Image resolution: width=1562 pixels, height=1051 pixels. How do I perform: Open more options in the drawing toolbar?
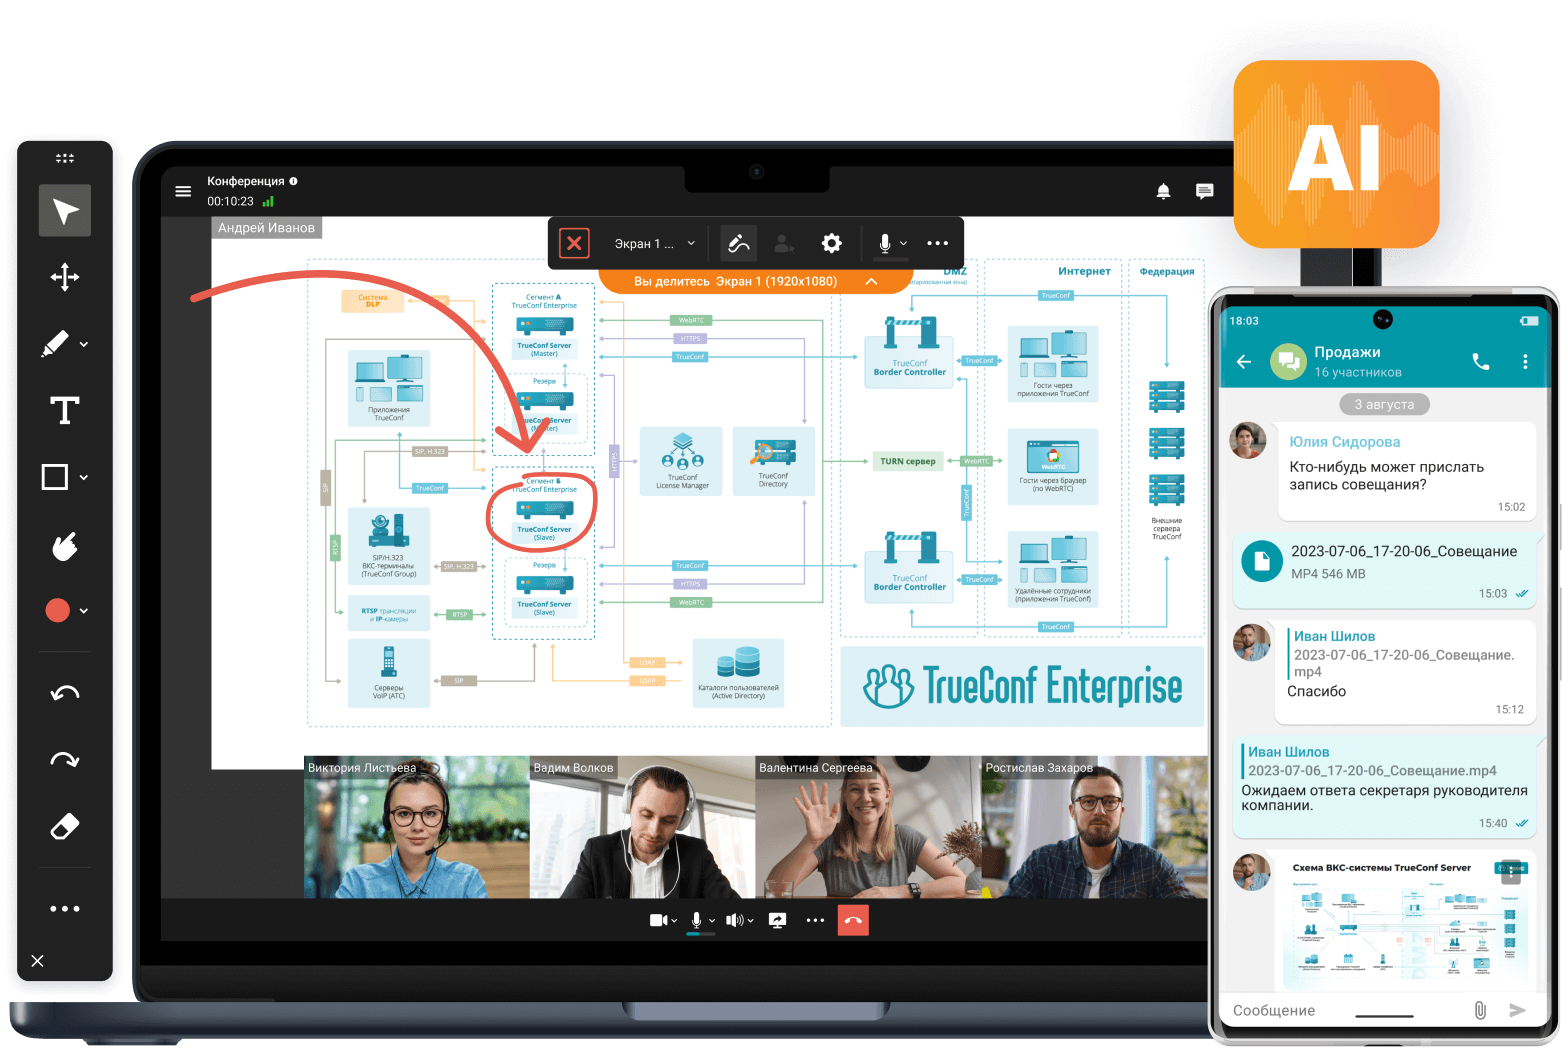tap(65, 909)
